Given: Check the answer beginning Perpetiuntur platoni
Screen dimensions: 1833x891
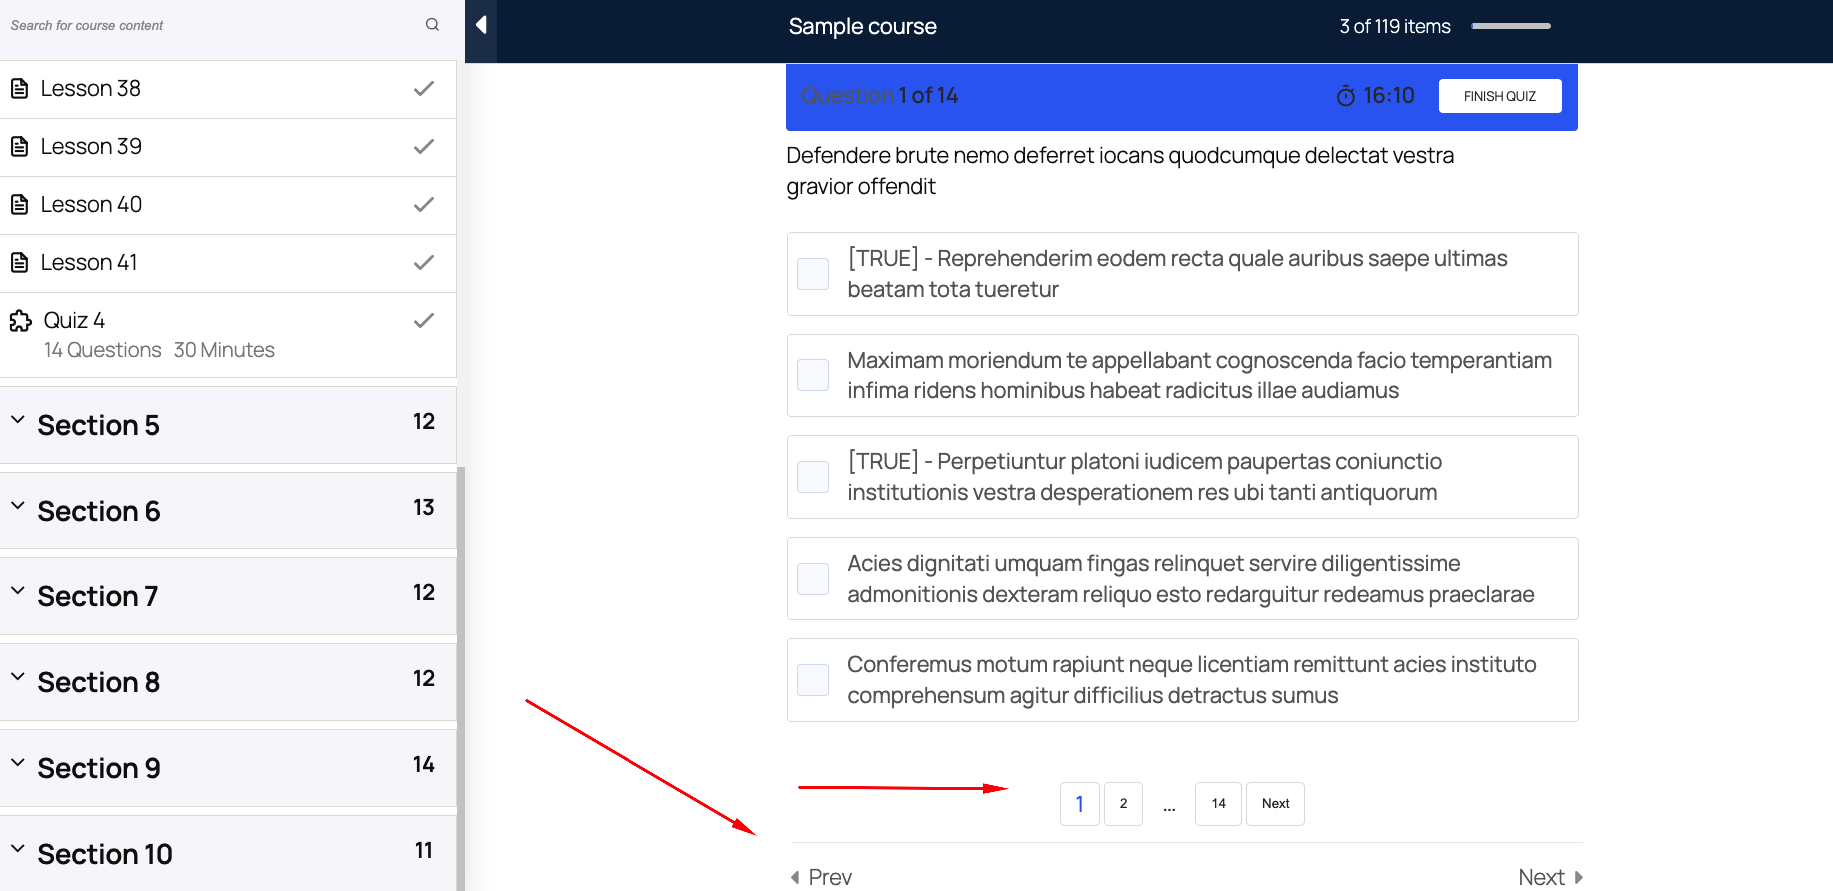Looking at the screenshot, I should 813,477.
